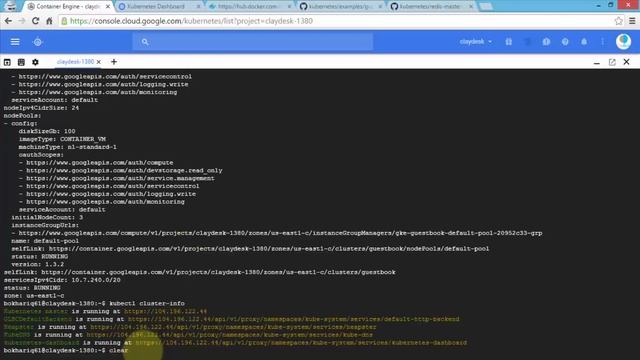
Task: Switch to the hub.docker.com browser tab
Action: point(247,7)
